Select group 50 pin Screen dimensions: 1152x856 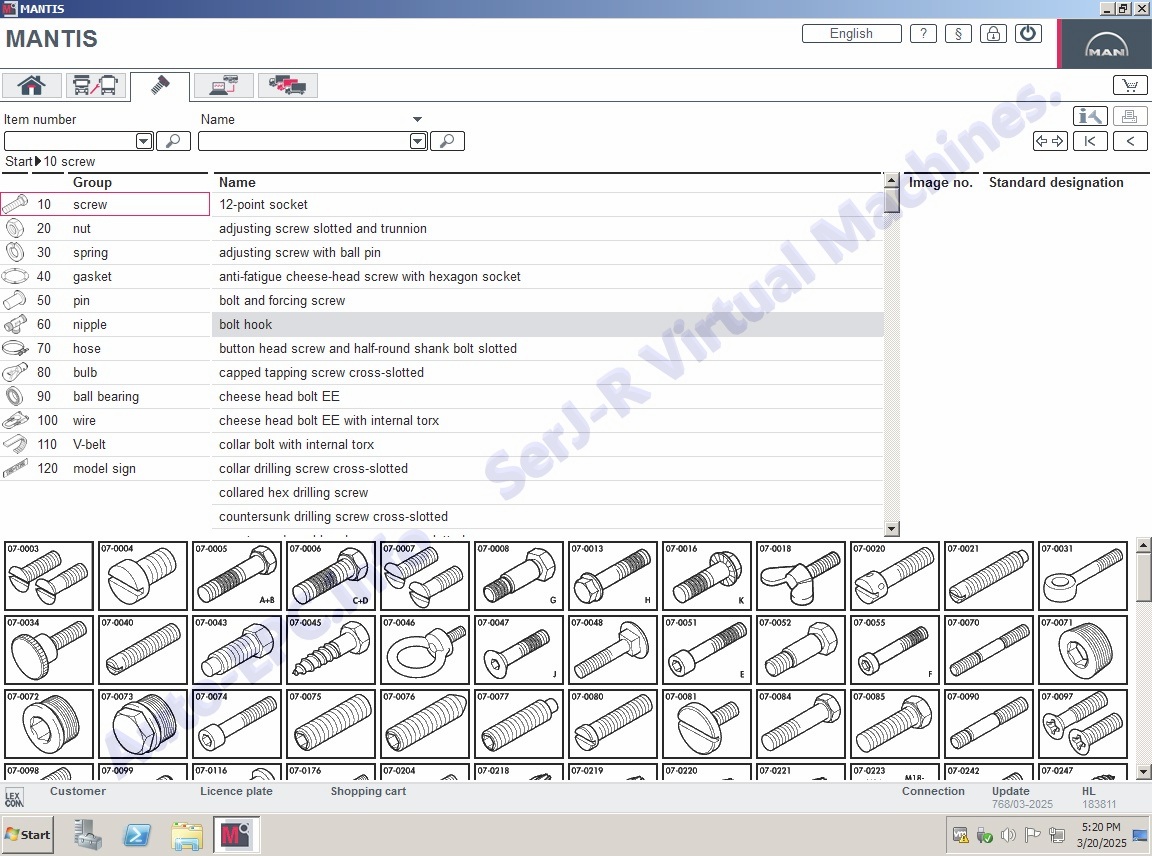105,301
